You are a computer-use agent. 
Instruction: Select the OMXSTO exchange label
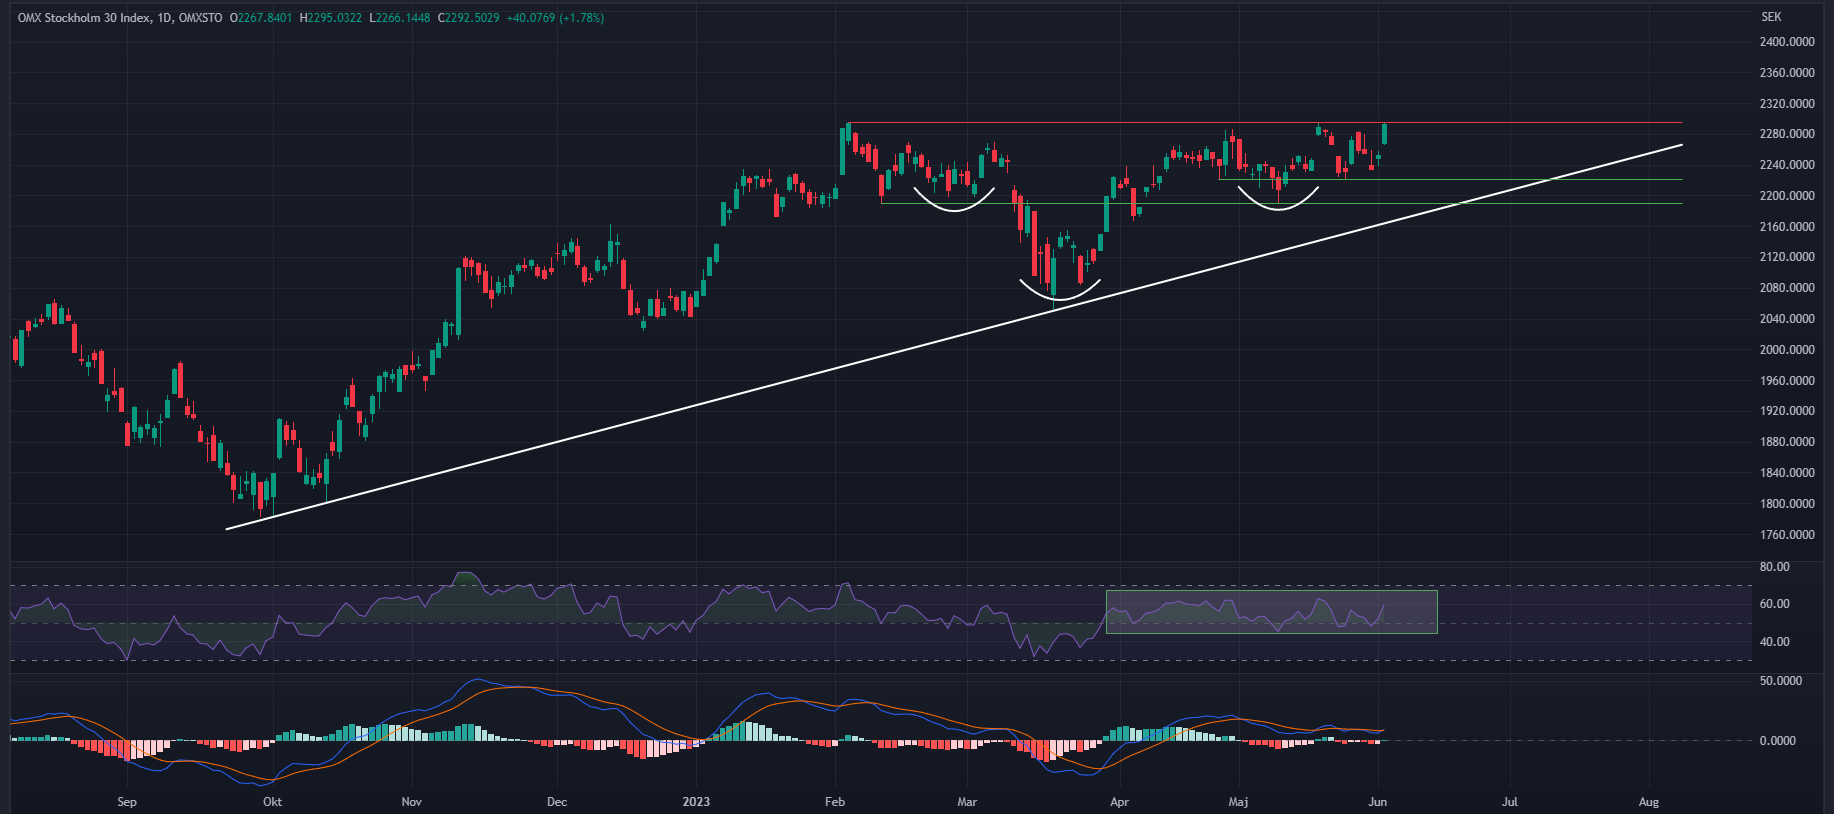(200, 18)
